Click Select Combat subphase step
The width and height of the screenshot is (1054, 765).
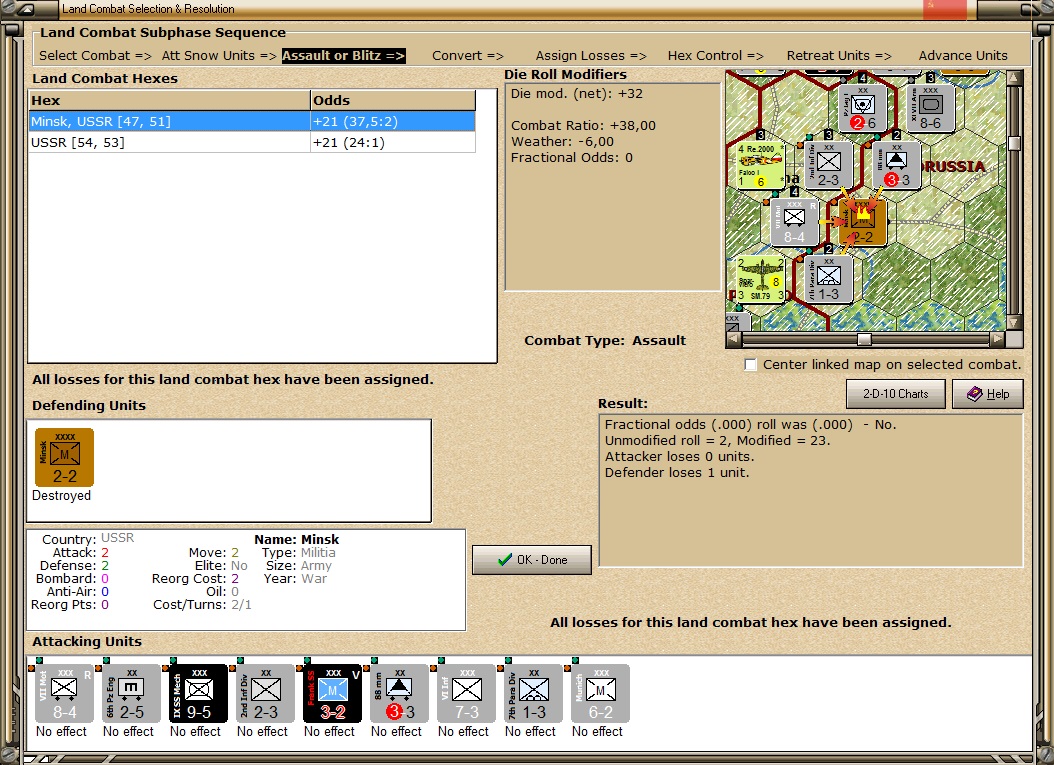pyautogui.click(x=95, y=56)
